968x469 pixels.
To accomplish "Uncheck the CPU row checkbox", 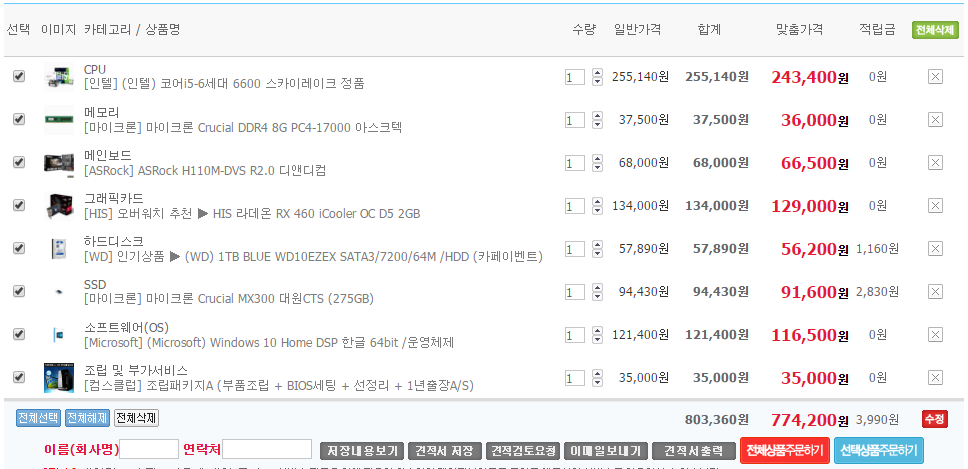I will [x=19, y=76].
